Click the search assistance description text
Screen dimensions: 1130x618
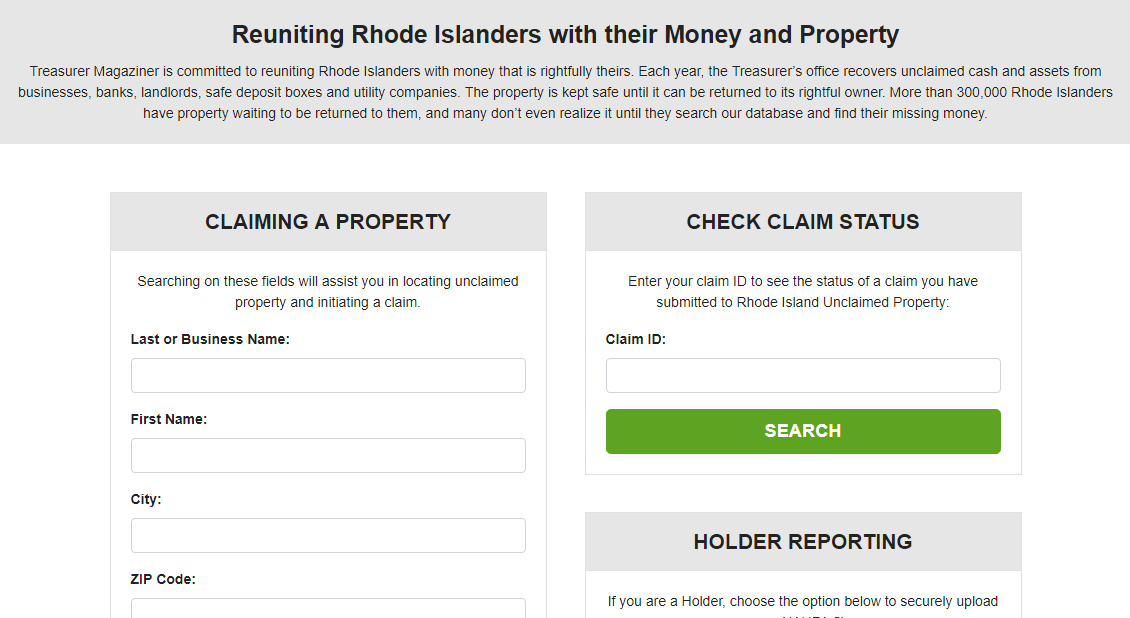tap(328, 291)
